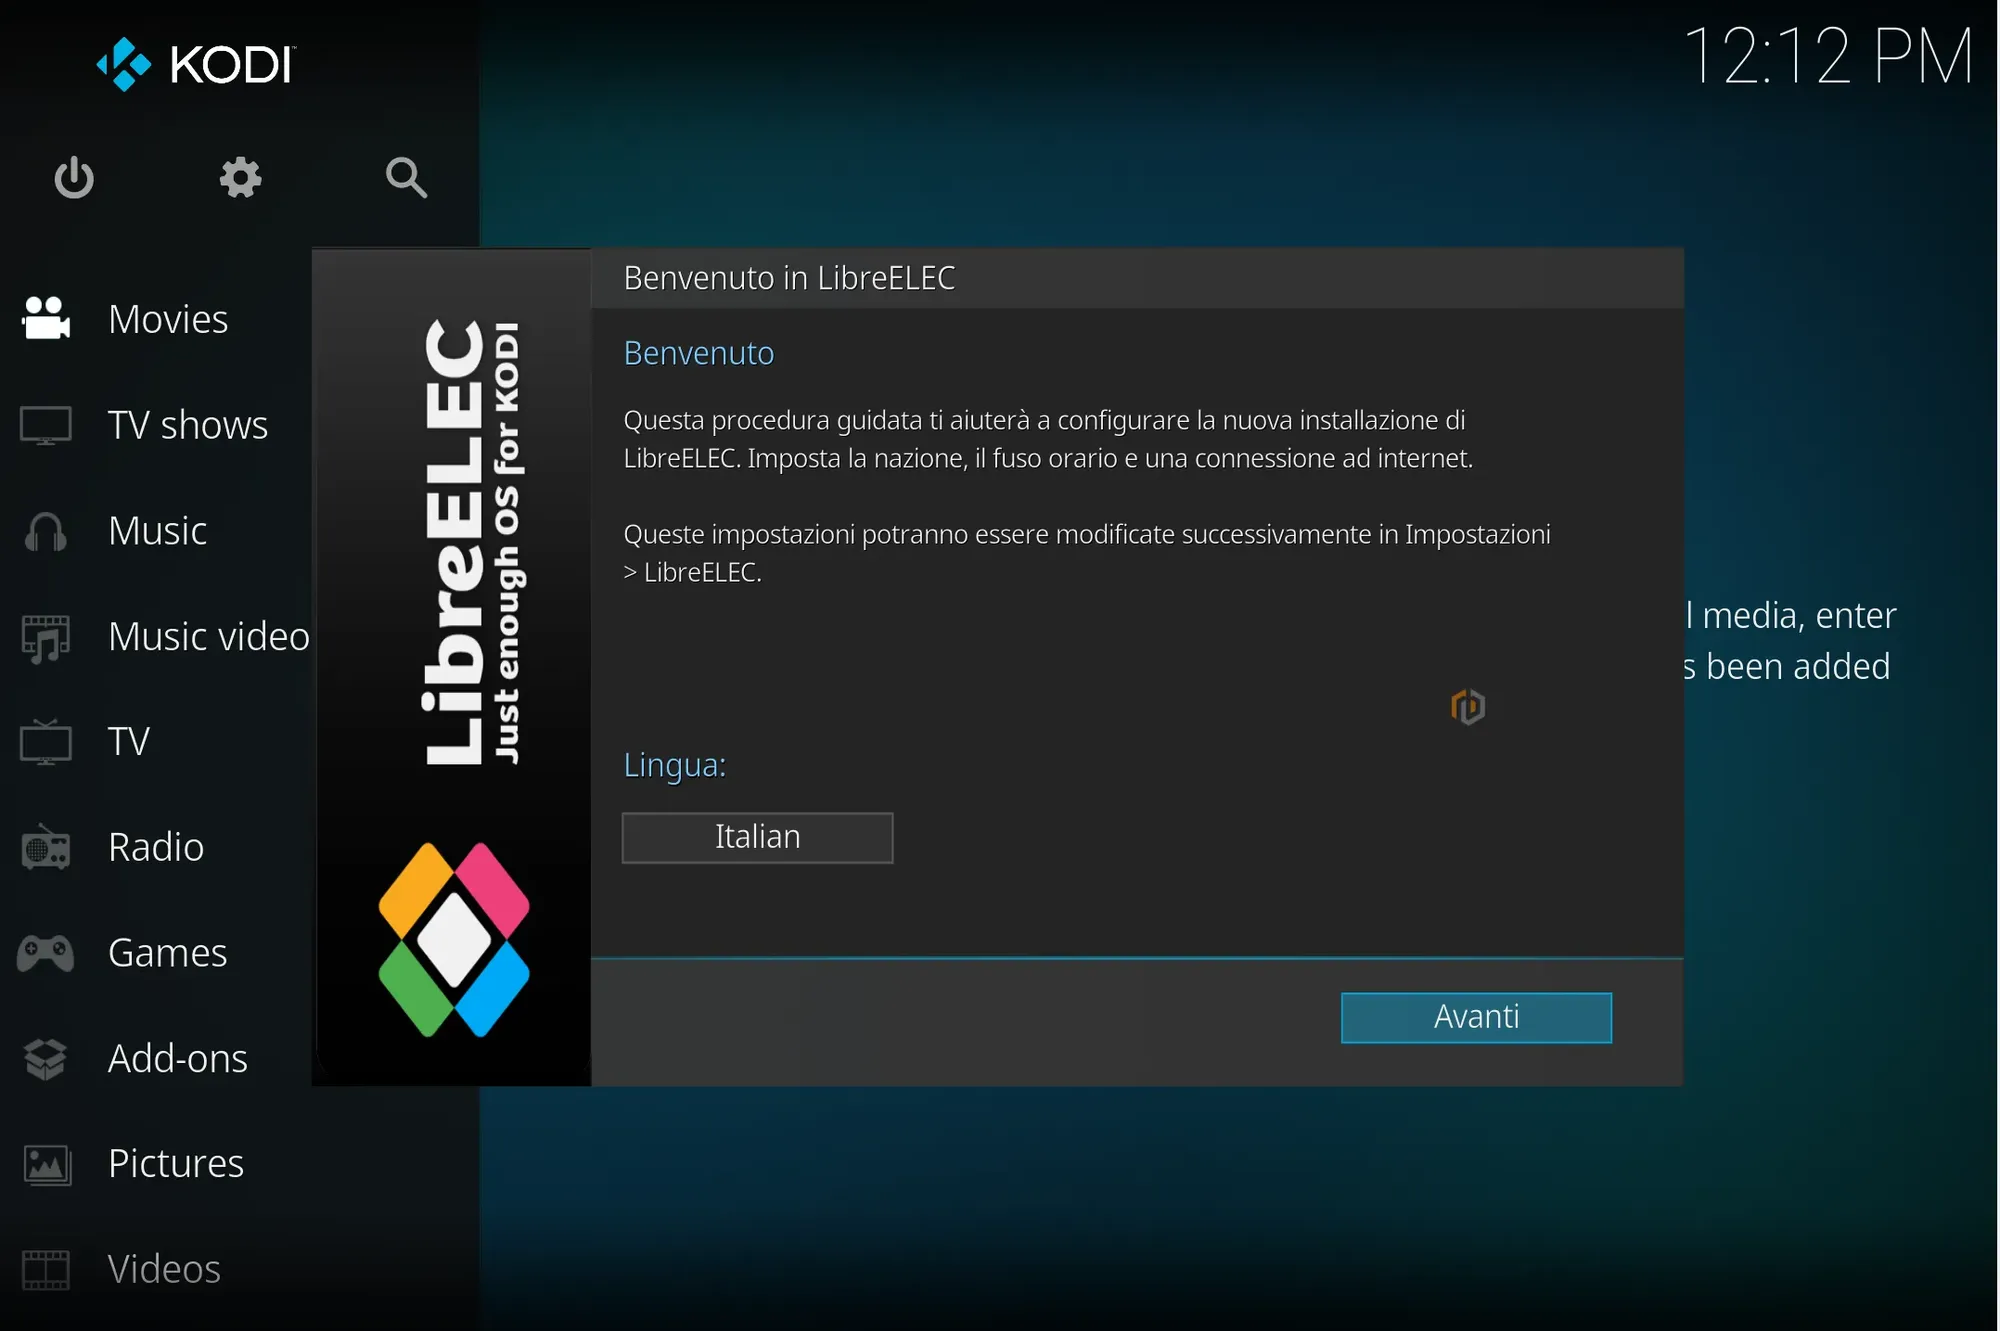
Task: Click the Benvenuto in LibreELEC dialog title
Action: (789, 278)
